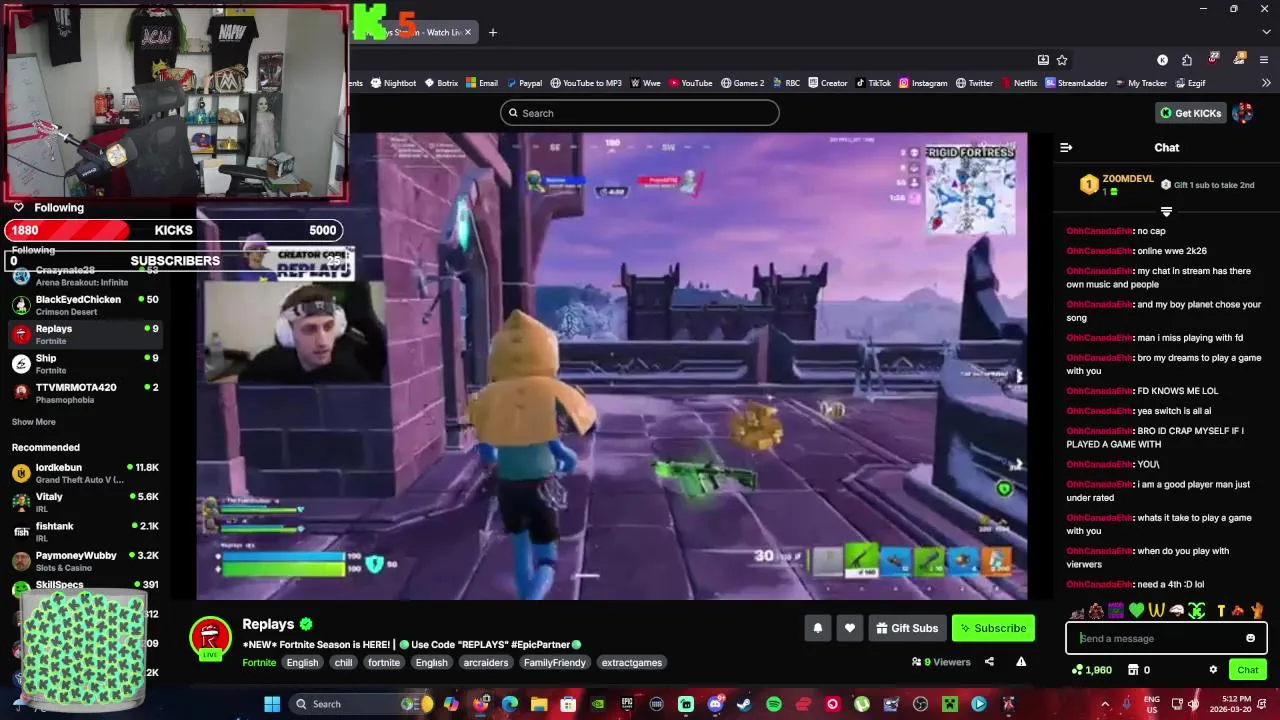Click the install app icon in address bar
The height and width of the screenshot is (720, 1280).
[1043, 60]
